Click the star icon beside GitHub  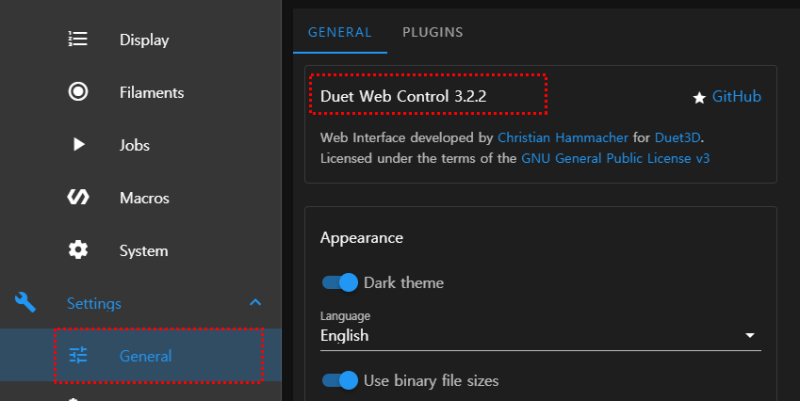[x=699, y=97]
